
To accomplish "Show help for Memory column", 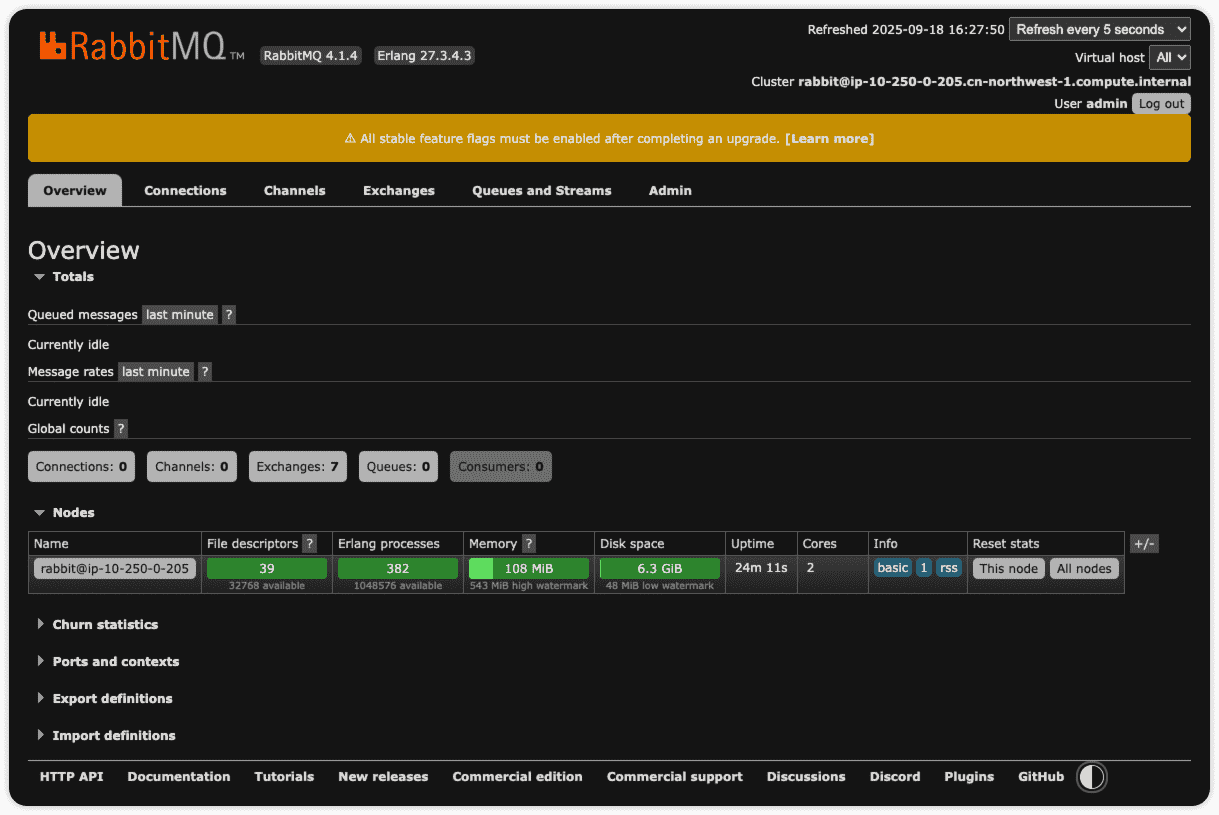I will coord(529,544).
